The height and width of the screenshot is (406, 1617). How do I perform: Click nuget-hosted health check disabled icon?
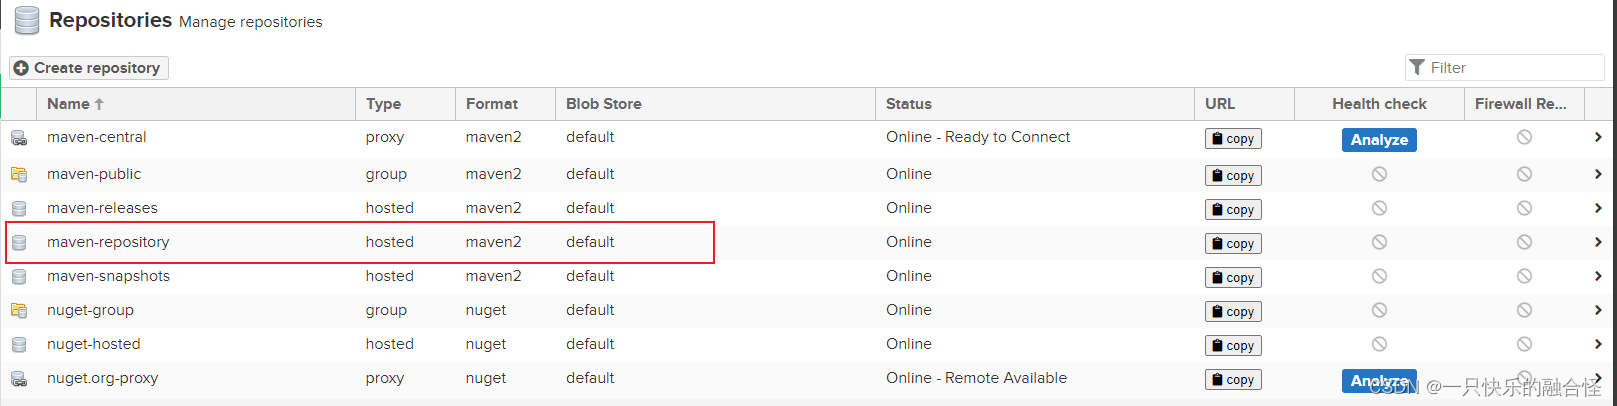[x=1379, y=344]
